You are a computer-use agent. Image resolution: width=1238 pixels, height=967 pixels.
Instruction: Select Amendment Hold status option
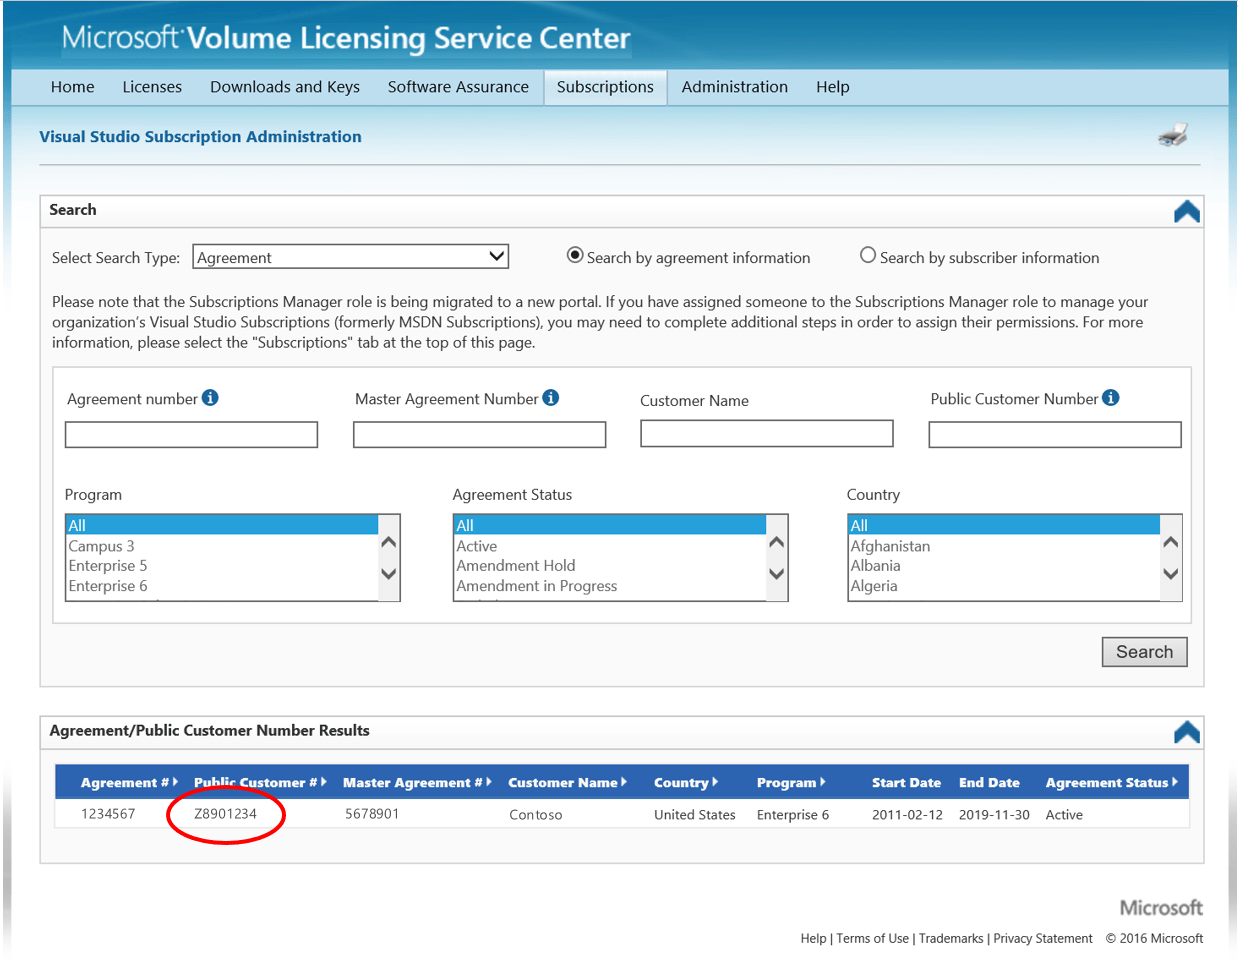point(610,566)
